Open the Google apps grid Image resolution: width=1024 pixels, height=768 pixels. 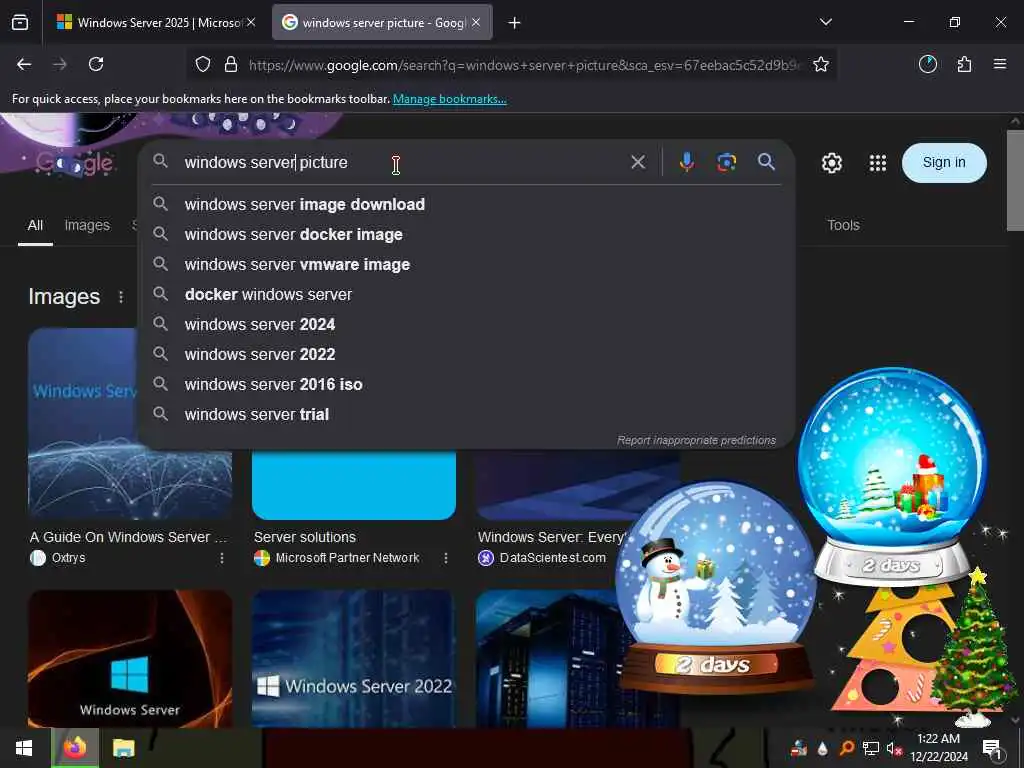point(878,163)
